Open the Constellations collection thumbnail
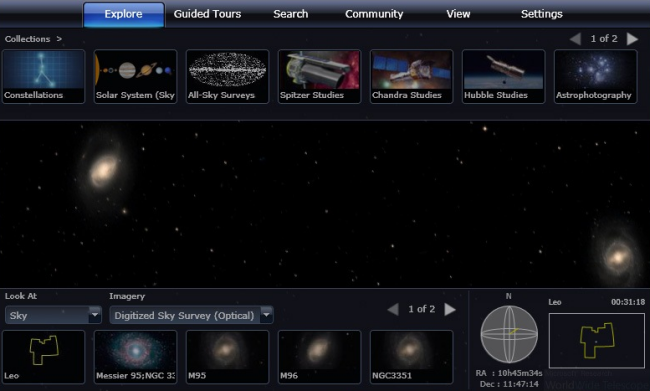Screen dimensions: 650x391 pos(44,76)
